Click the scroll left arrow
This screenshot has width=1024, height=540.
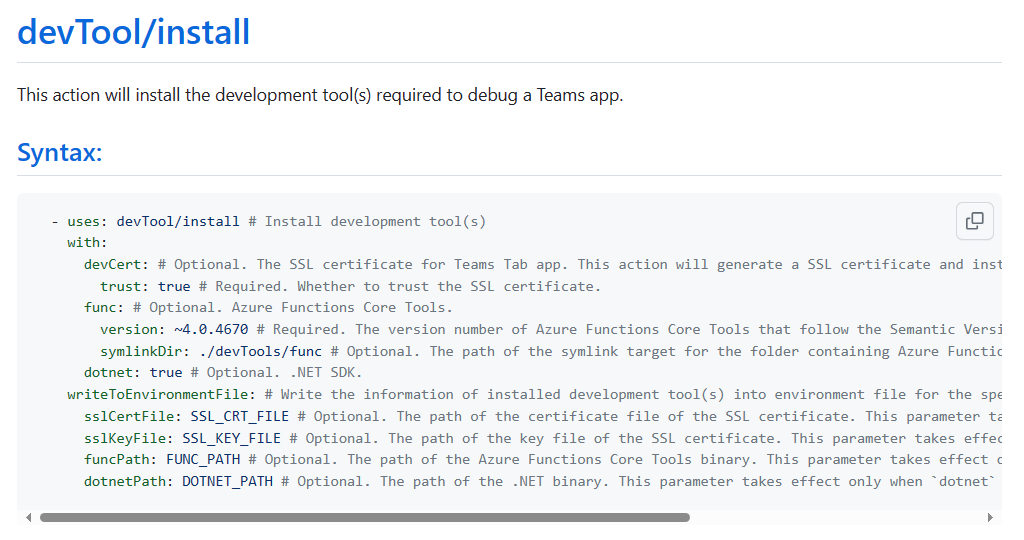(28, 517)
